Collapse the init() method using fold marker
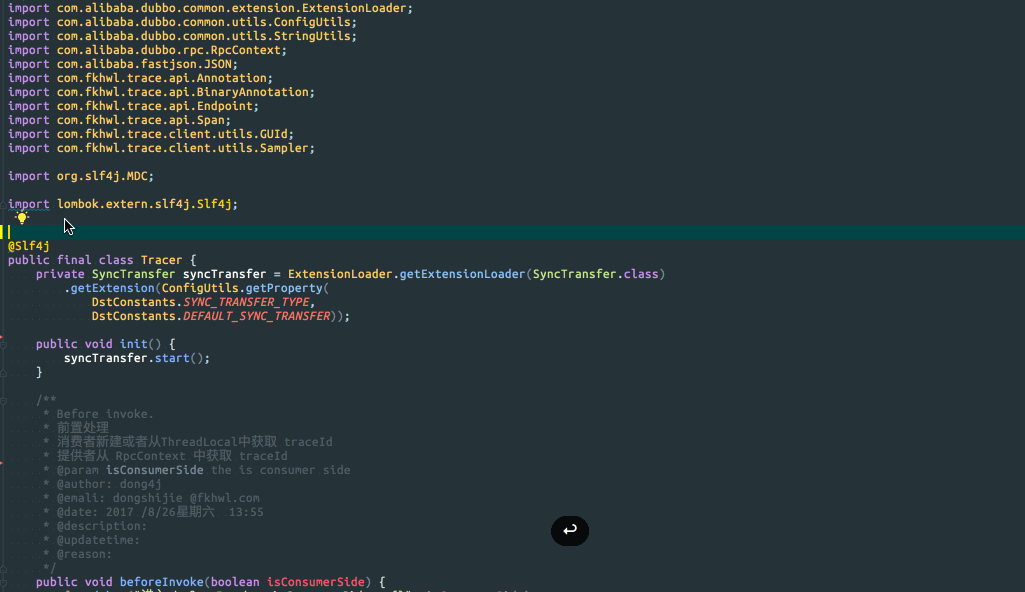This screenshot has height=592, width=1025. tap(4, 344)
